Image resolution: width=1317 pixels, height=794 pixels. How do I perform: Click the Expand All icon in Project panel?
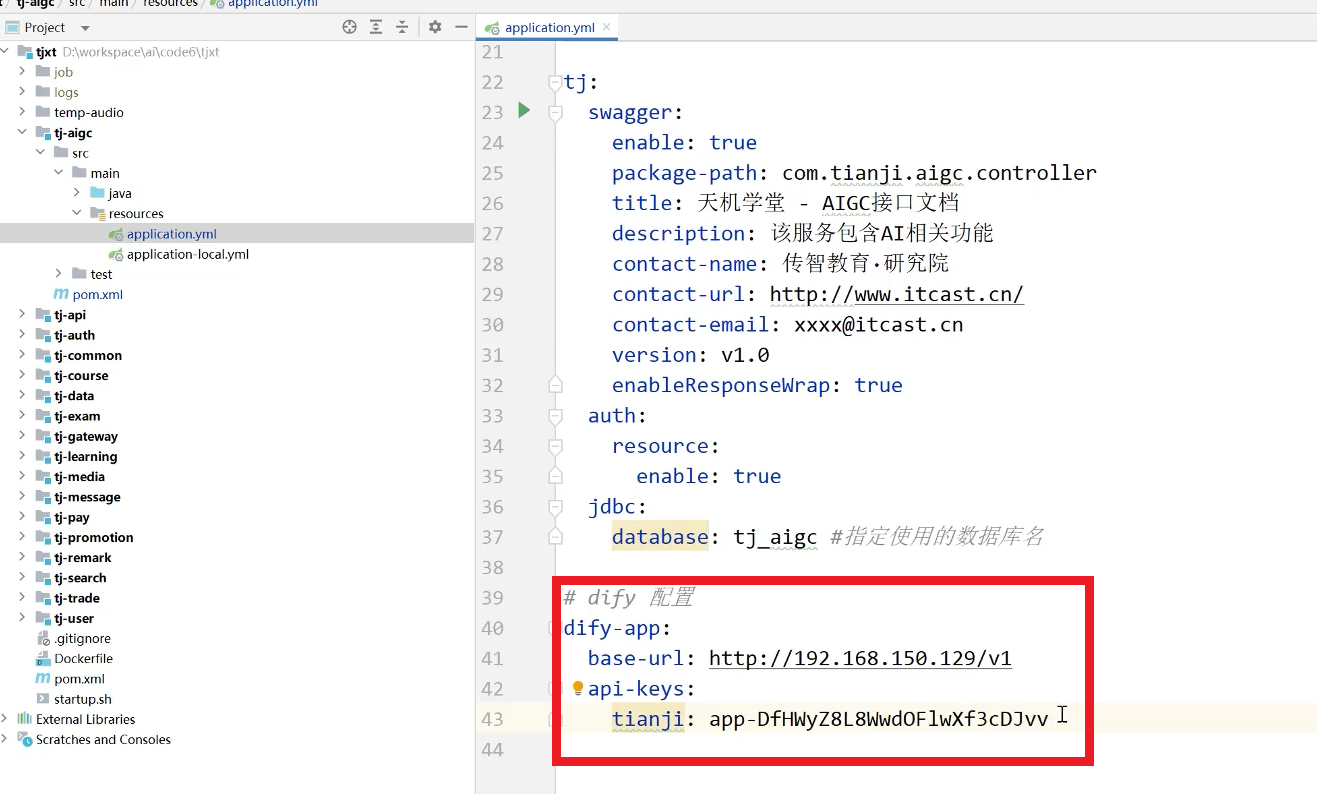(376, 27)
